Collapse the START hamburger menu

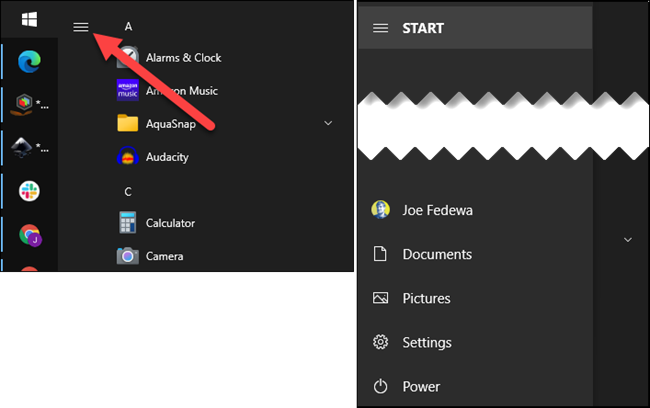coord(380,28)
